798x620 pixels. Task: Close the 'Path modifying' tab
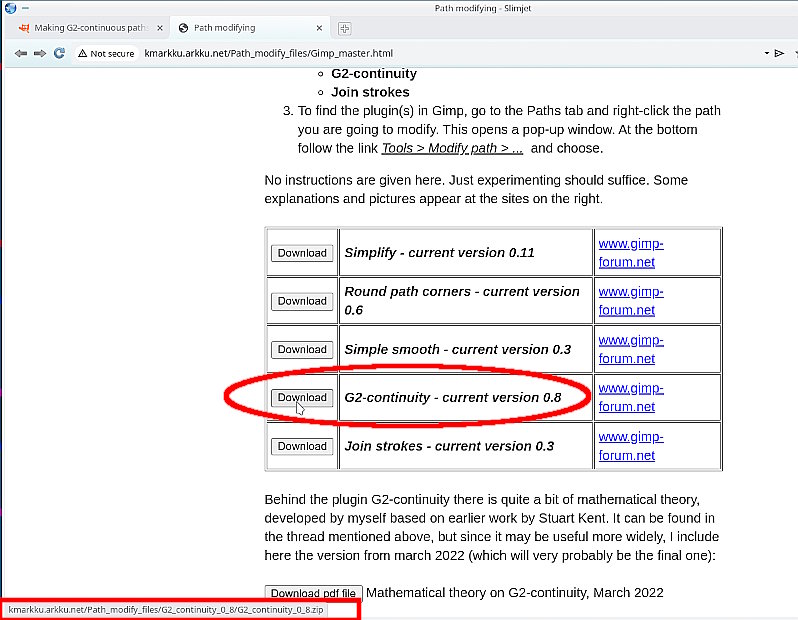(x=319, y=28)
